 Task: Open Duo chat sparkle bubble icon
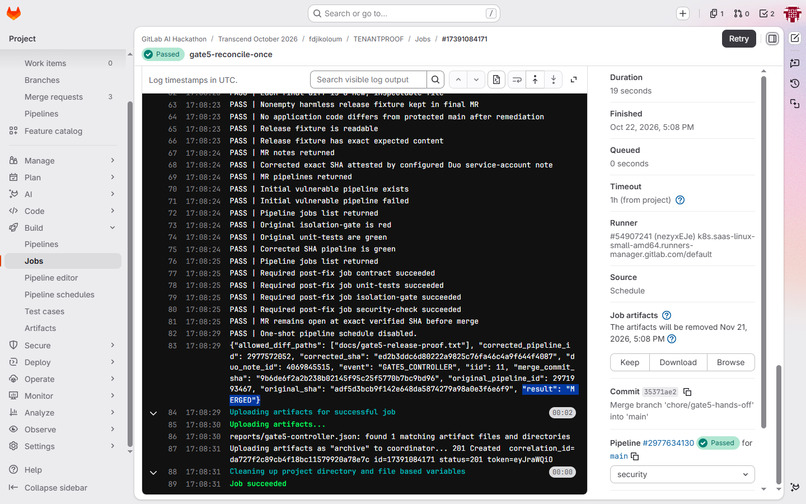tap(795, 63)
